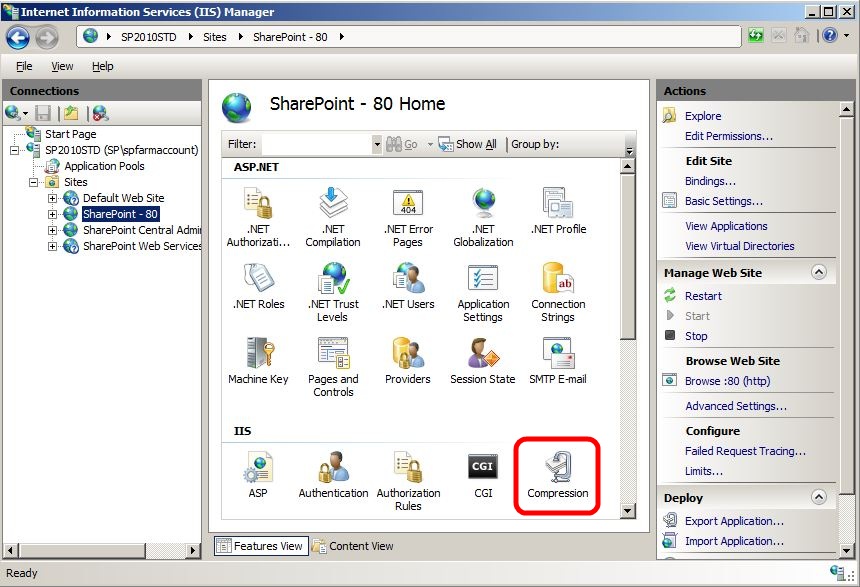Stop the web site

[x=696, y=336]
